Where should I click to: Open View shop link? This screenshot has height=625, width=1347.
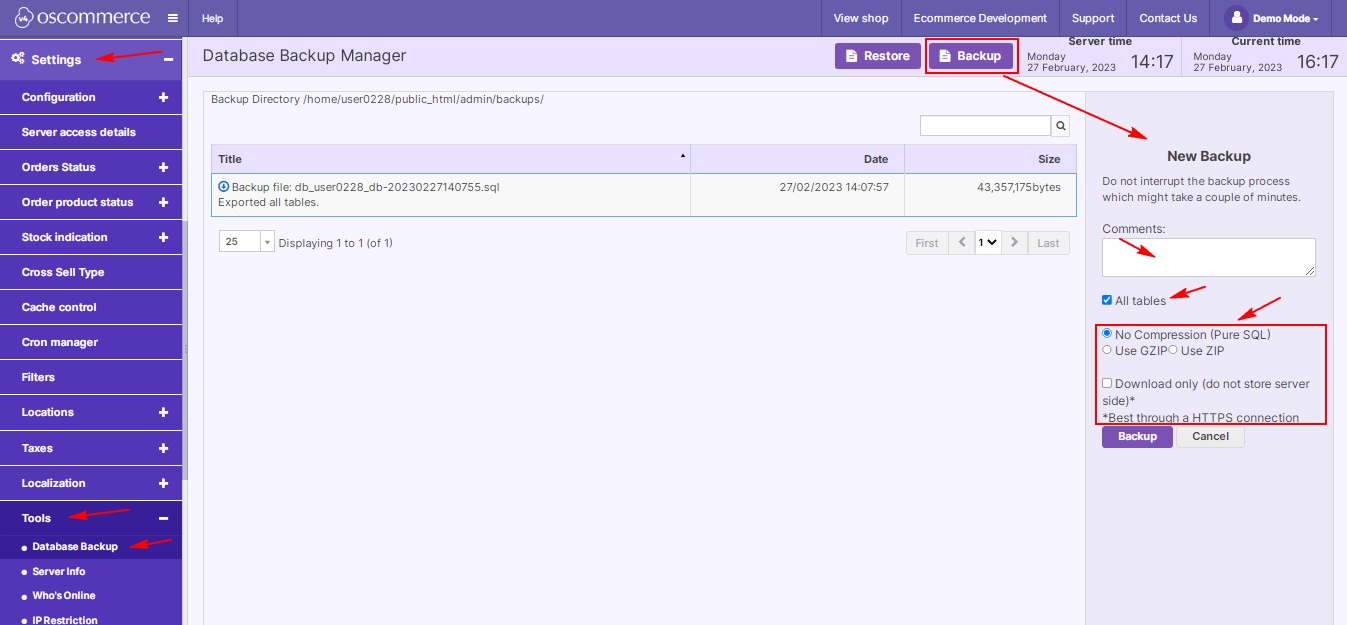[861, 18]
